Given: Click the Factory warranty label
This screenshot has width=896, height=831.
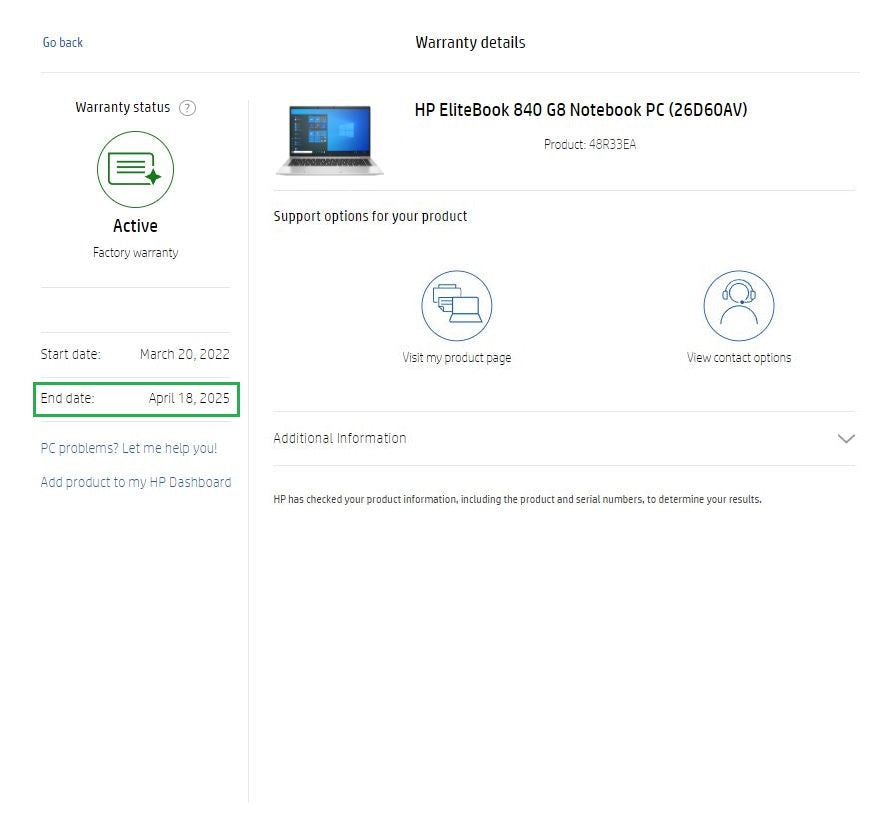Looking at the screenshot, I should (135, 253).
